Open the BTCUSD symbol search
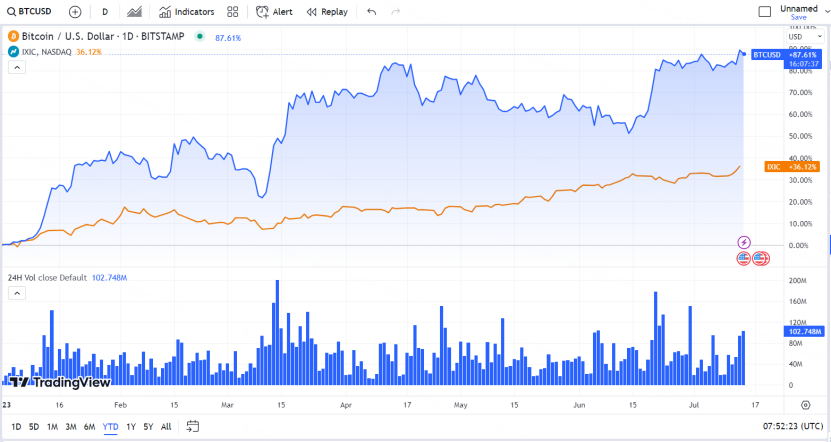The height and width of the screenshot is (442, 831). pos(29,12)
